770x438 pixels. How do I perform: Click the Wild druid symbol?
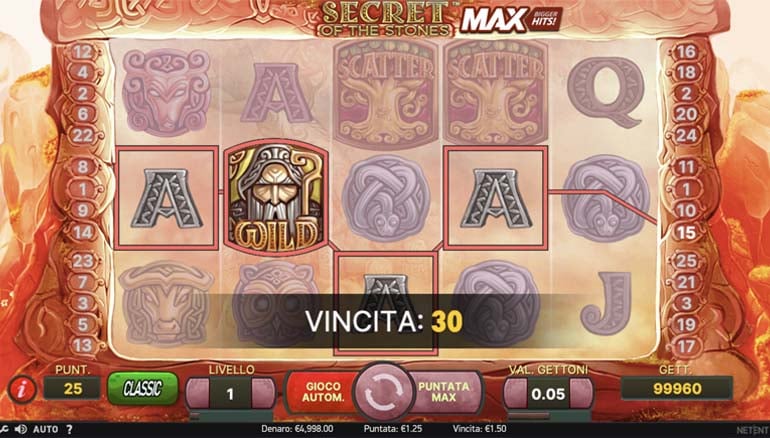click(276, 198)
